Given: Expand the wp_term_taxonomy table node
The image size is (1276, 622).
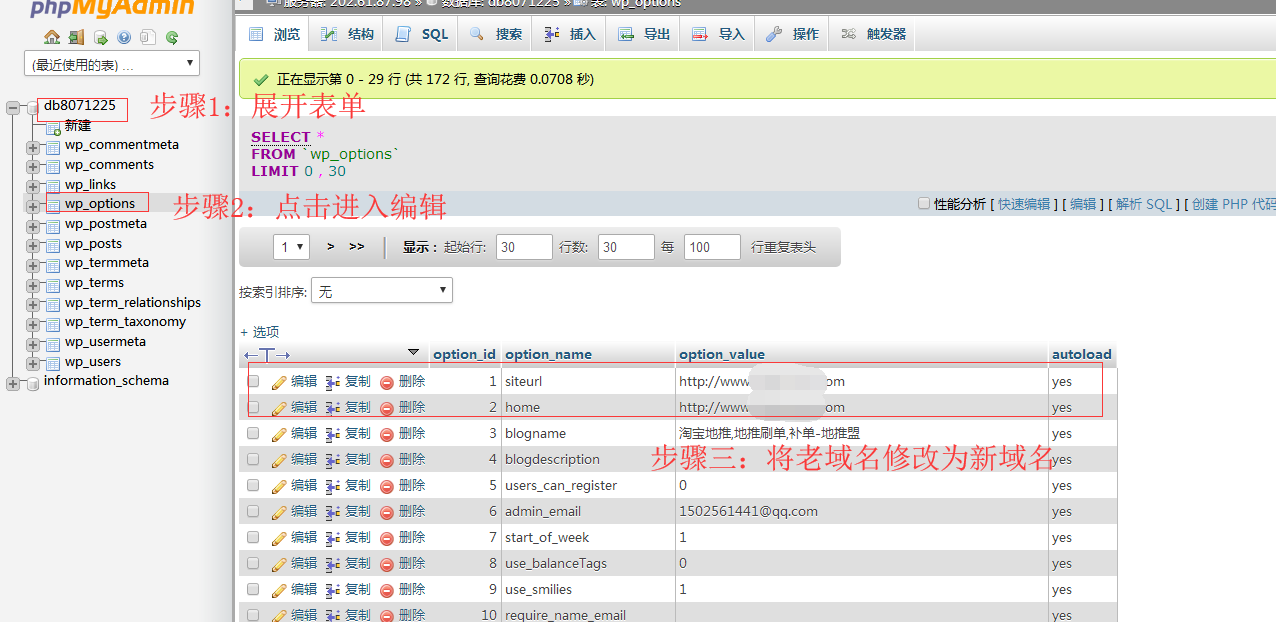Looking at the screenshot, I should pyautogui.click(x=33, y=323).
